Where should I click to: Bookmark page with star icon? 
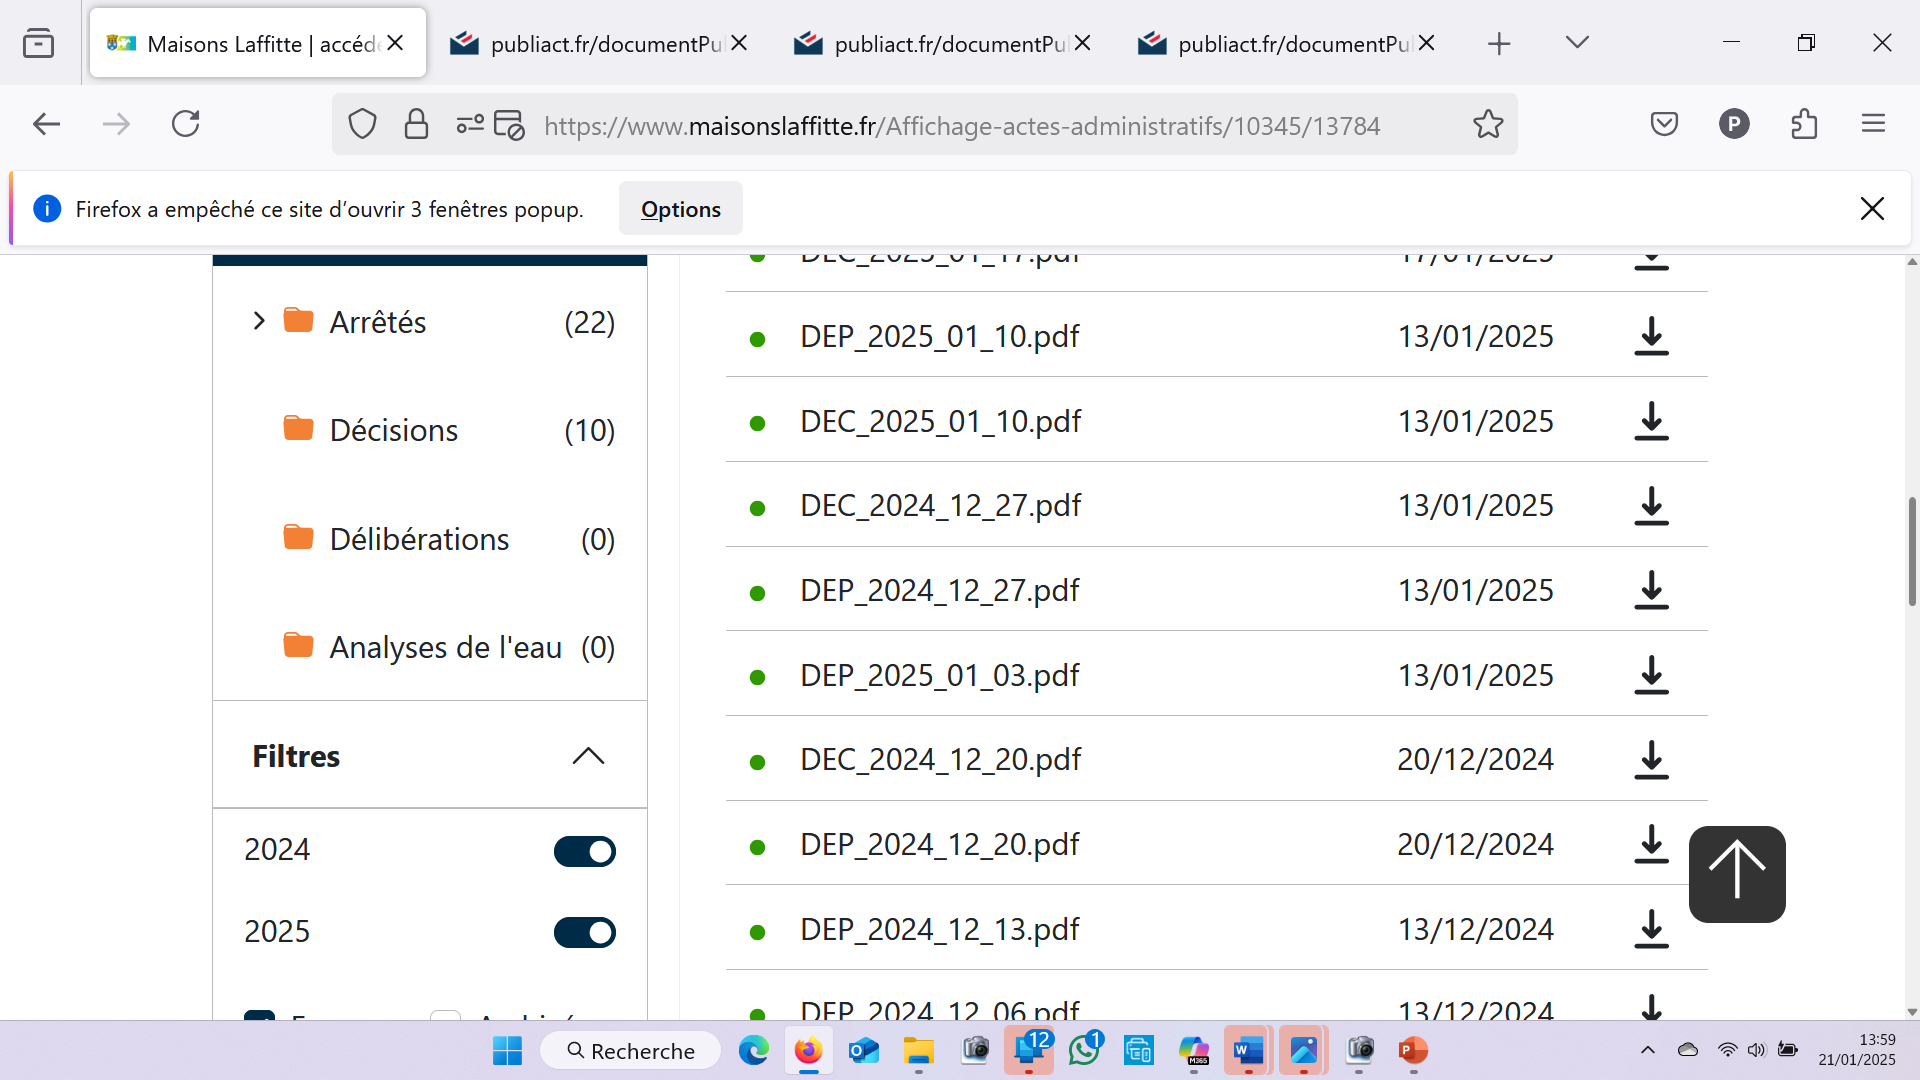1488,125
